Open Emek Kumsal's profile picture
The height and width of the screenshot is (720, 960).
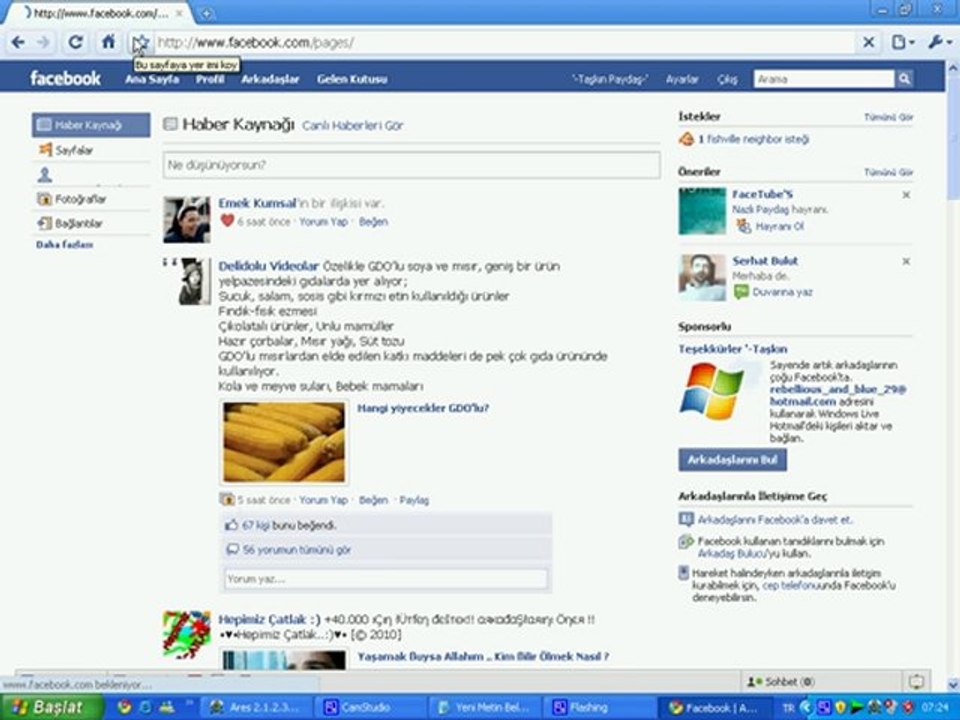click(x=187, y=219)
